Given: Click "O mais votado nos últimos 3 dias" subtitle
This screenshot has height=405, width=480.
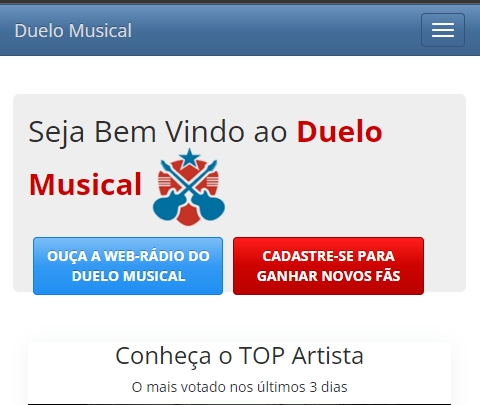Looking at the screenshot, I should point(239,387).
